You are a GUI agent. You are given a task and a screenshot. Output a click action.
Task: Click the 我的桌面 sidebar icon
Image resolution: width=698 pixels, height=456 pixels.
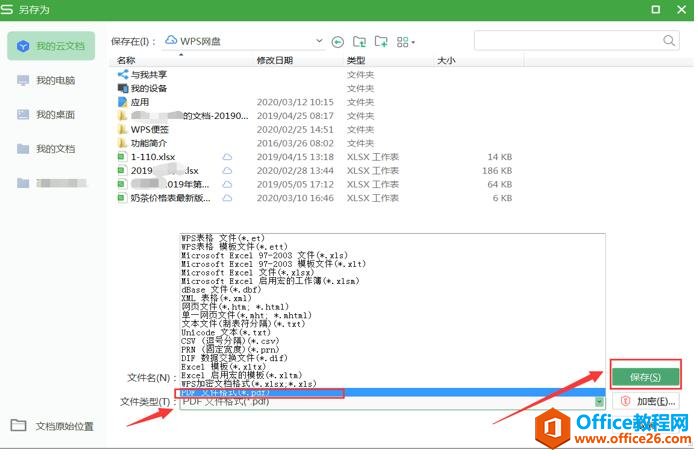pyautogui.click(x=23, y=114)
